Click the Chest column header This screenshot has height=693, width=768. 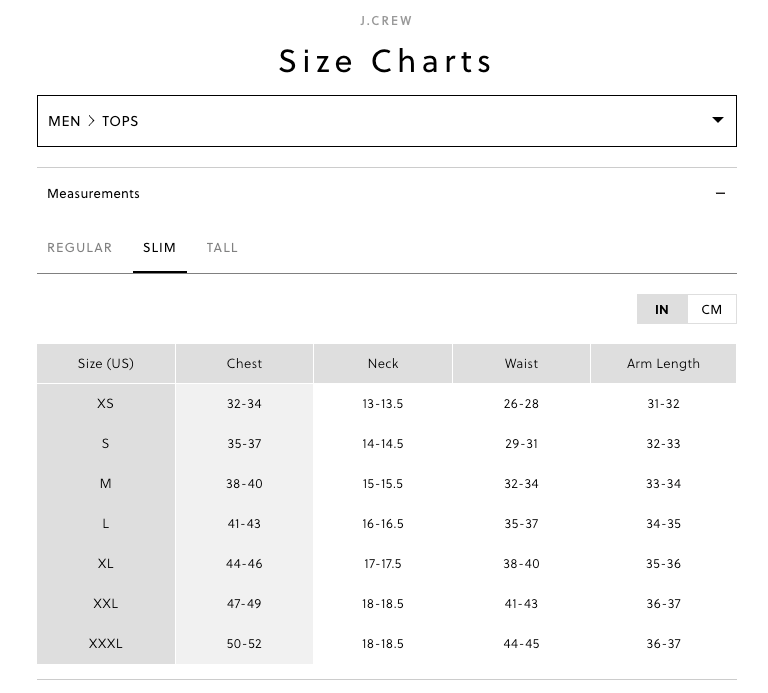tap(244, 363)
